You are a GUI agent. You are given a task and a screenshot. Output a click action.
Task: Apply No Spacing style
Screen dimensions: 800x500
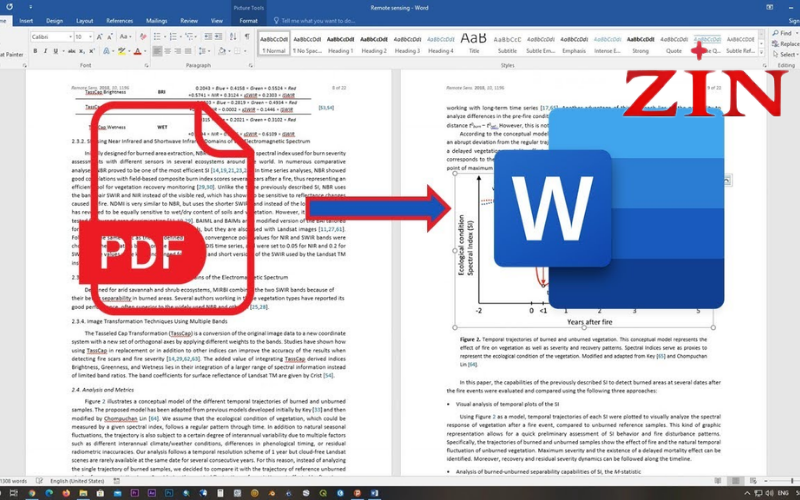[307, 44]
